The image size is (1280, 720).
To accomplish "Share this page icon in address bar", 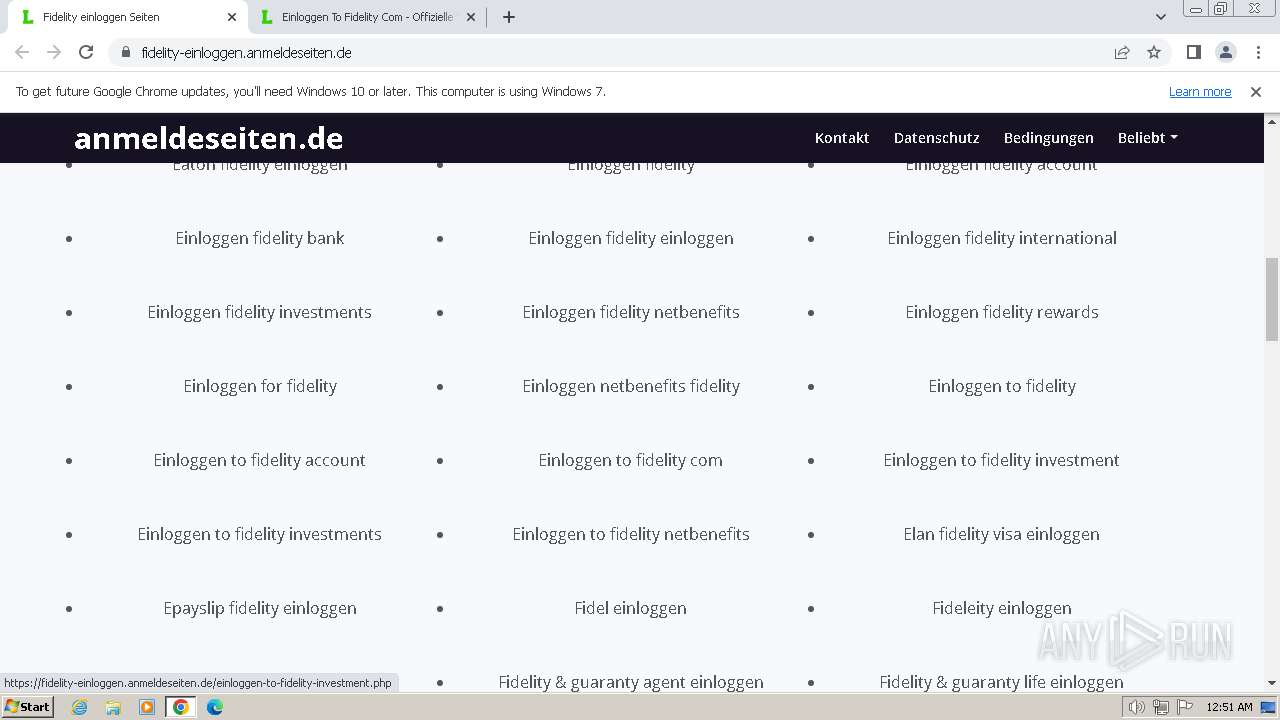I will tap(1122, 52).
